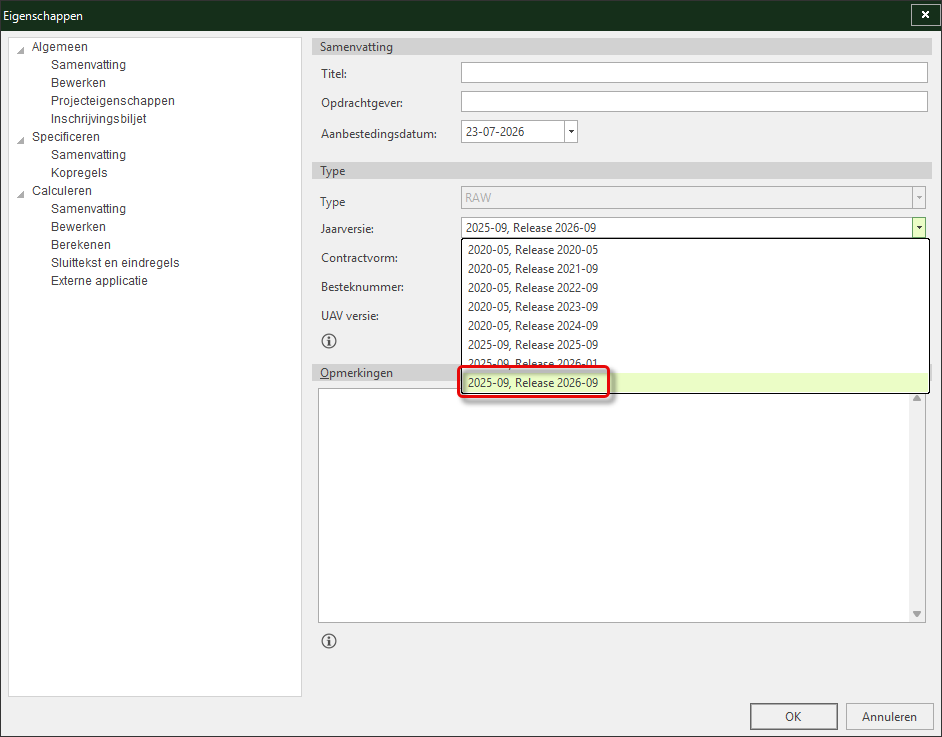Go to Projecteigenschappen page
This screenshot has width=942, height=737.
113,101
